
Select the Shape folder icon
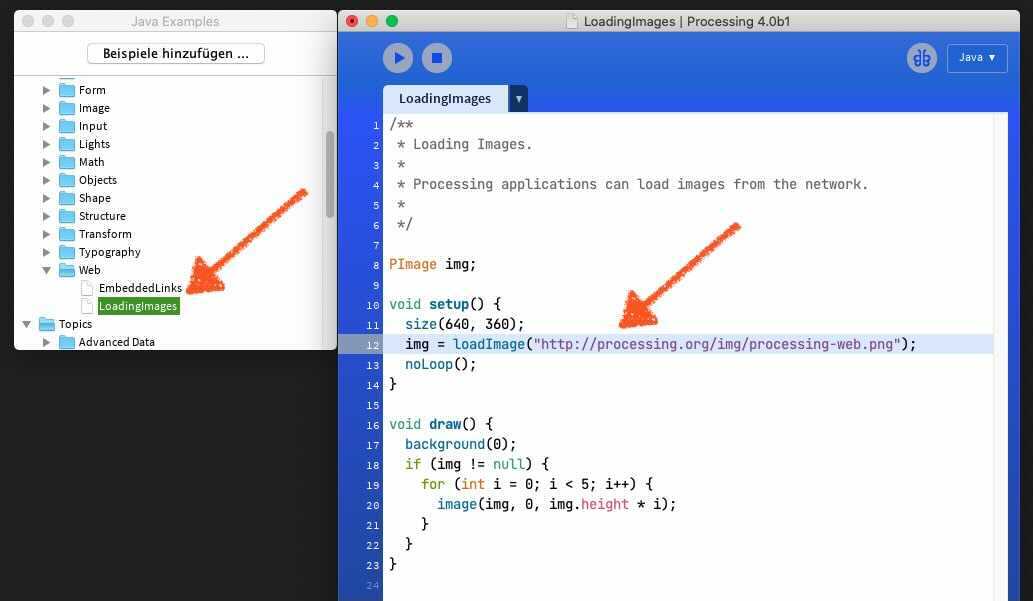(67, 197)
